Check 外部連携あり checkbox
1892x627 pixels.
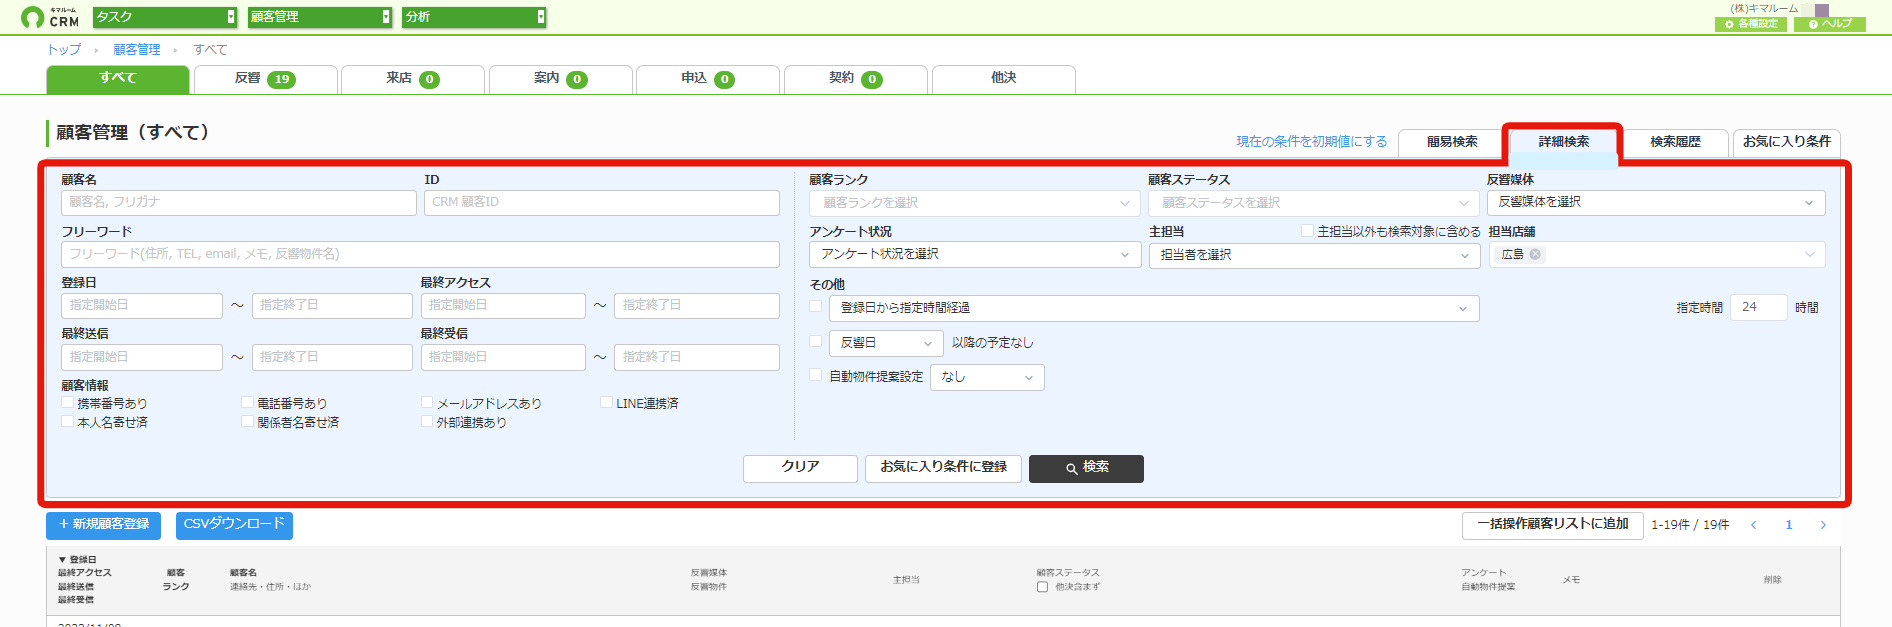[x=427, y=422]
